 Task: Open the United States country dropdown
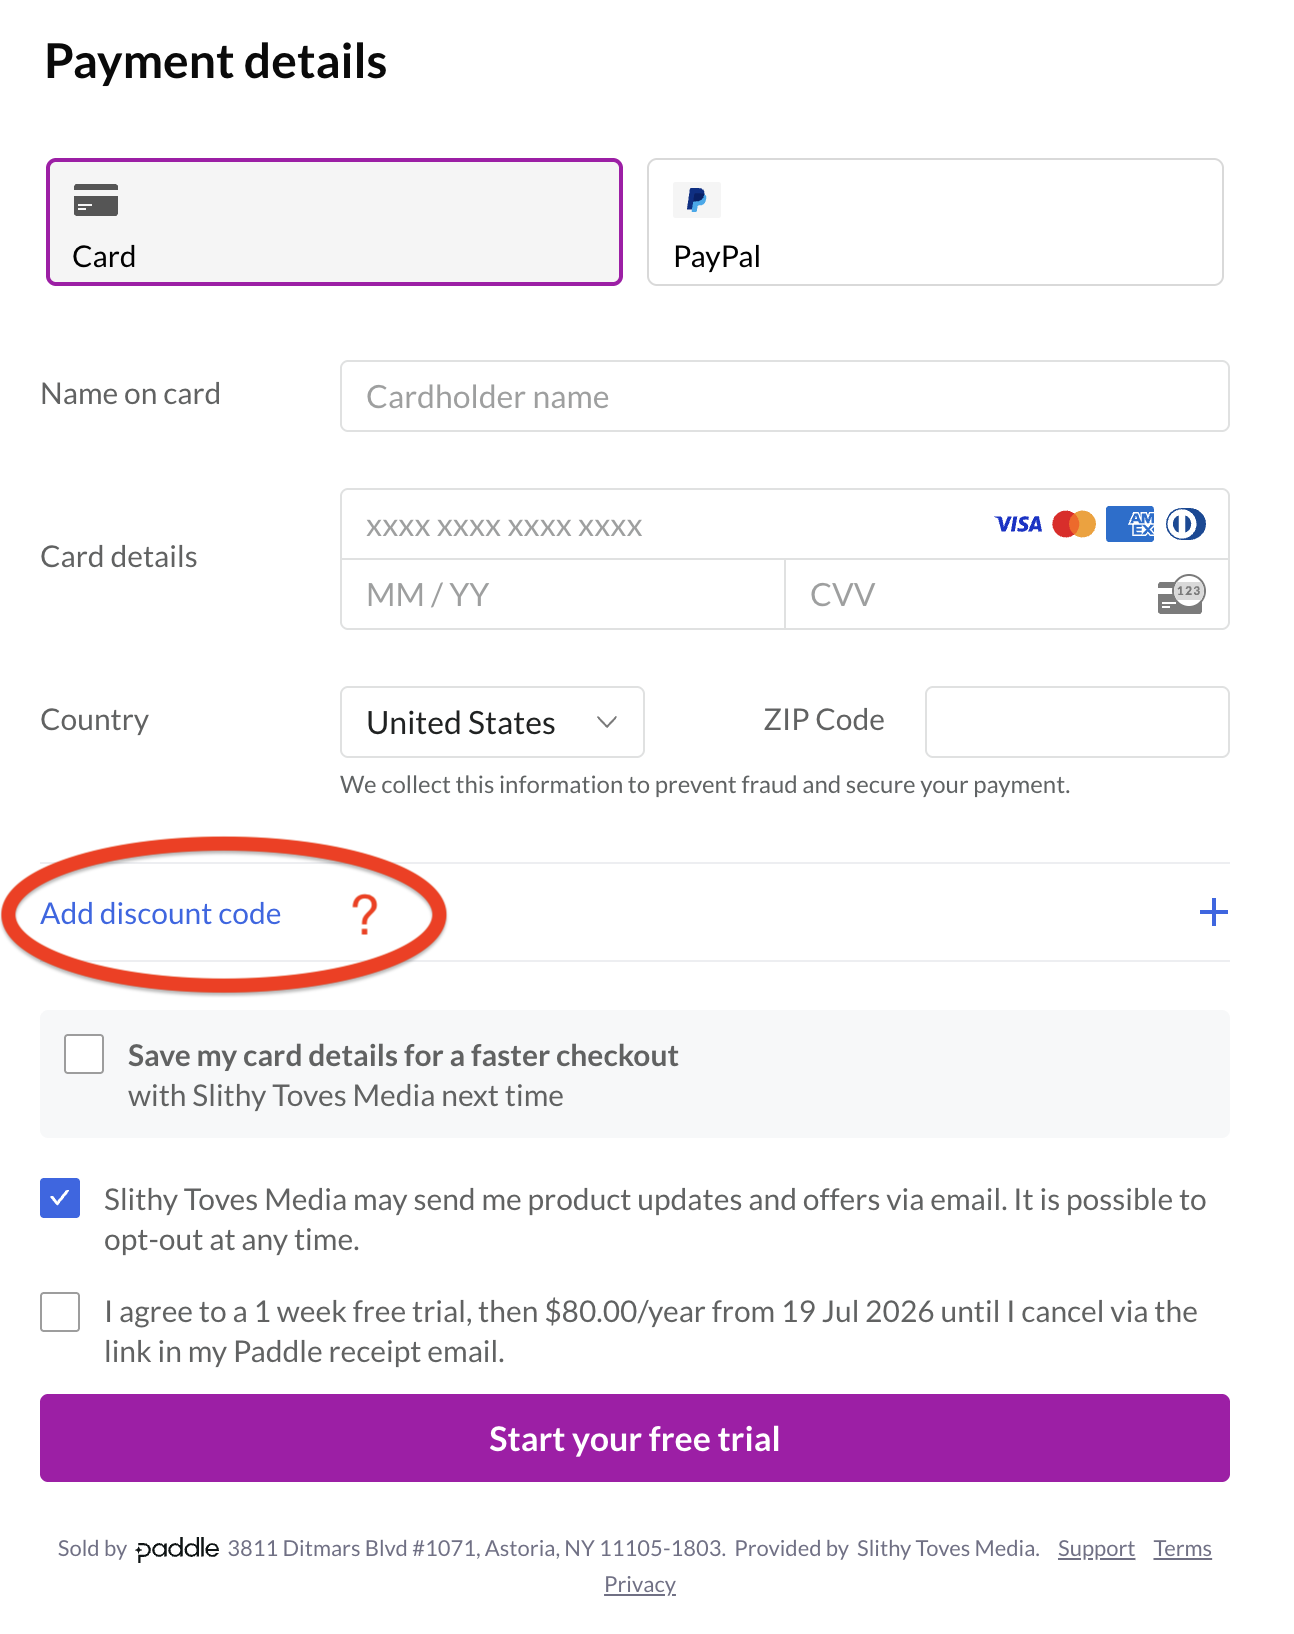tap(492, 722)
